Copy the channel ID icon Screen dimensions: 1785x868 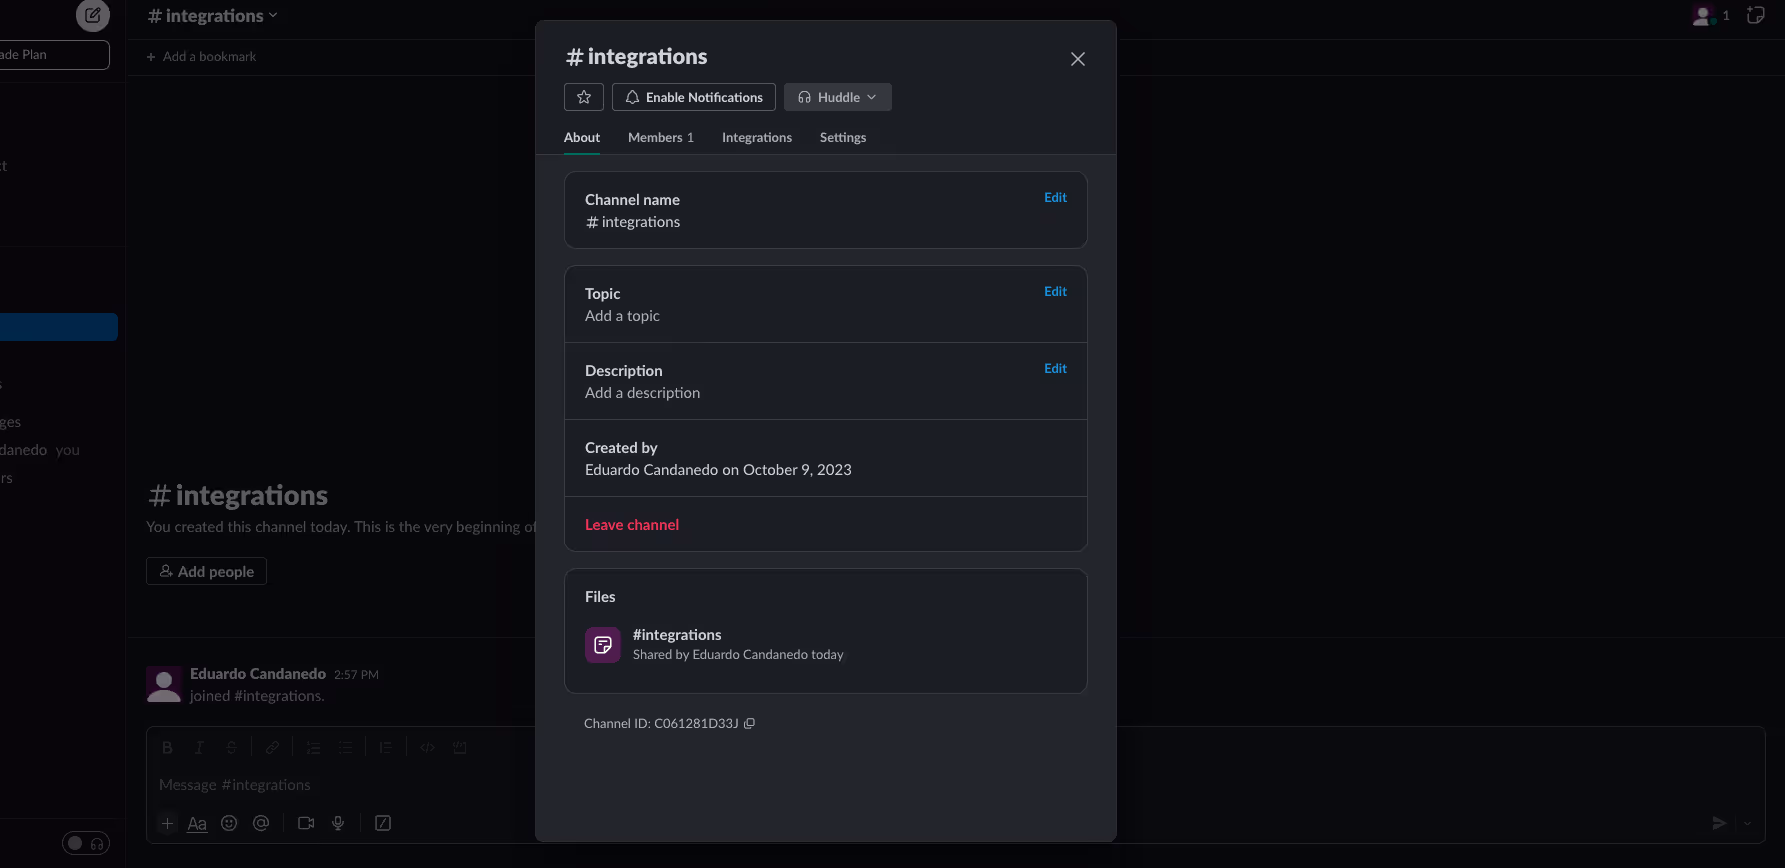749,723
